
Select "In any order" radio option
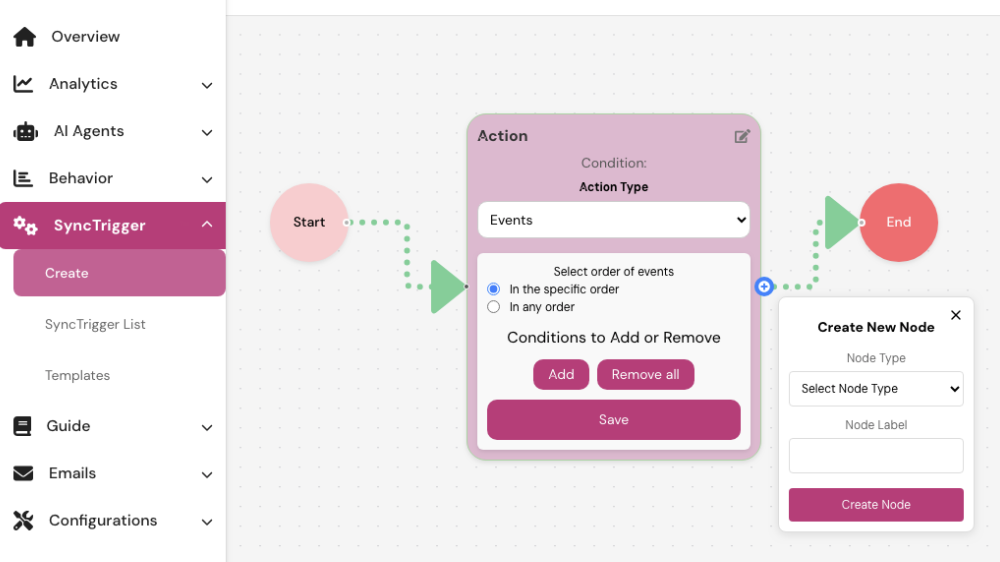[493, 307]
